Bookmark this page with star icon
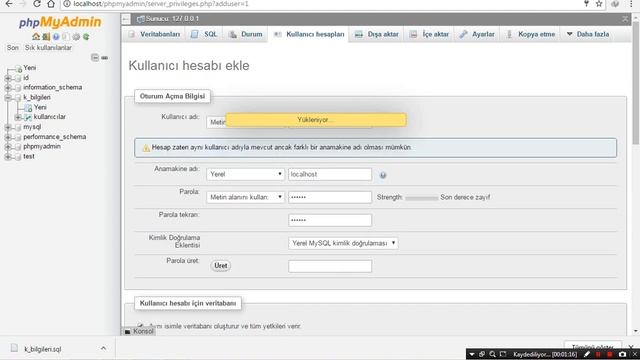This screenshot has width=640, height=360. click(x=599, y=4)
